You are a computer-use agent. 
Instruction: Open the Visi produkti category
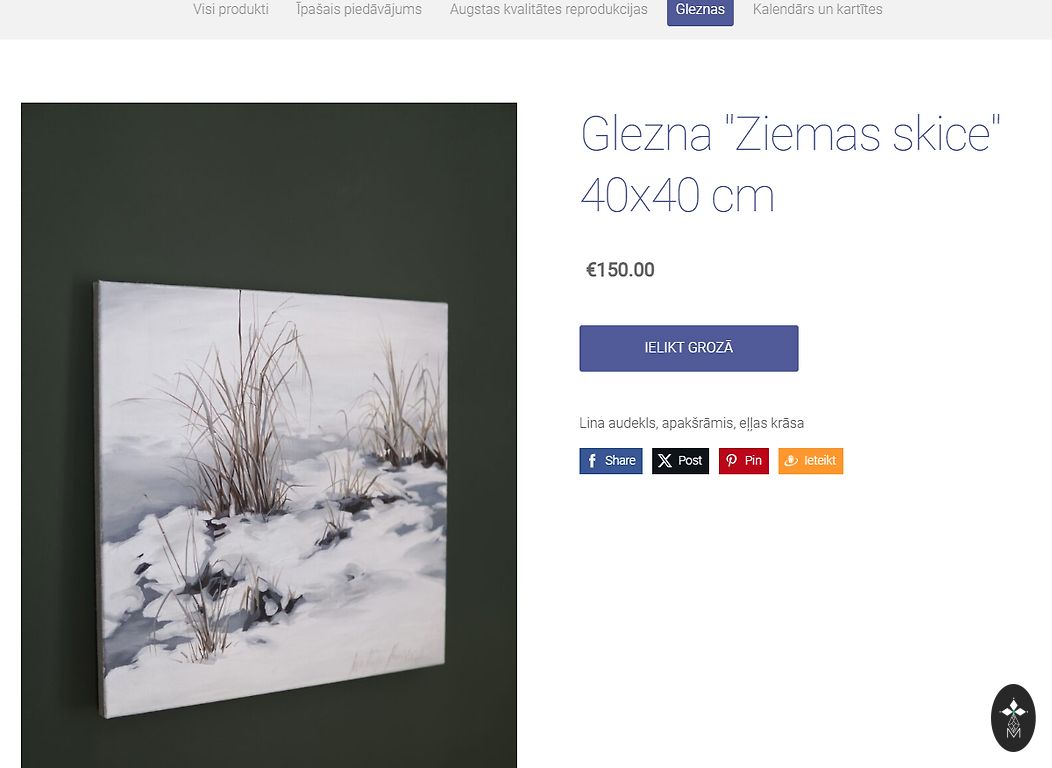coord(231,9)
